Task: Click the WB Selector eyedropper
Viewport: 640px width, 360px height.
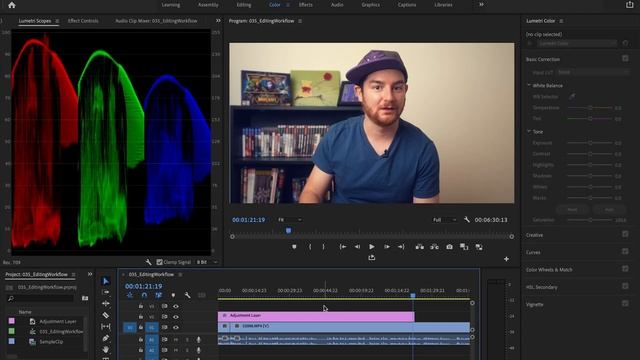Action: pyautogui.click(x=572, y=97)
